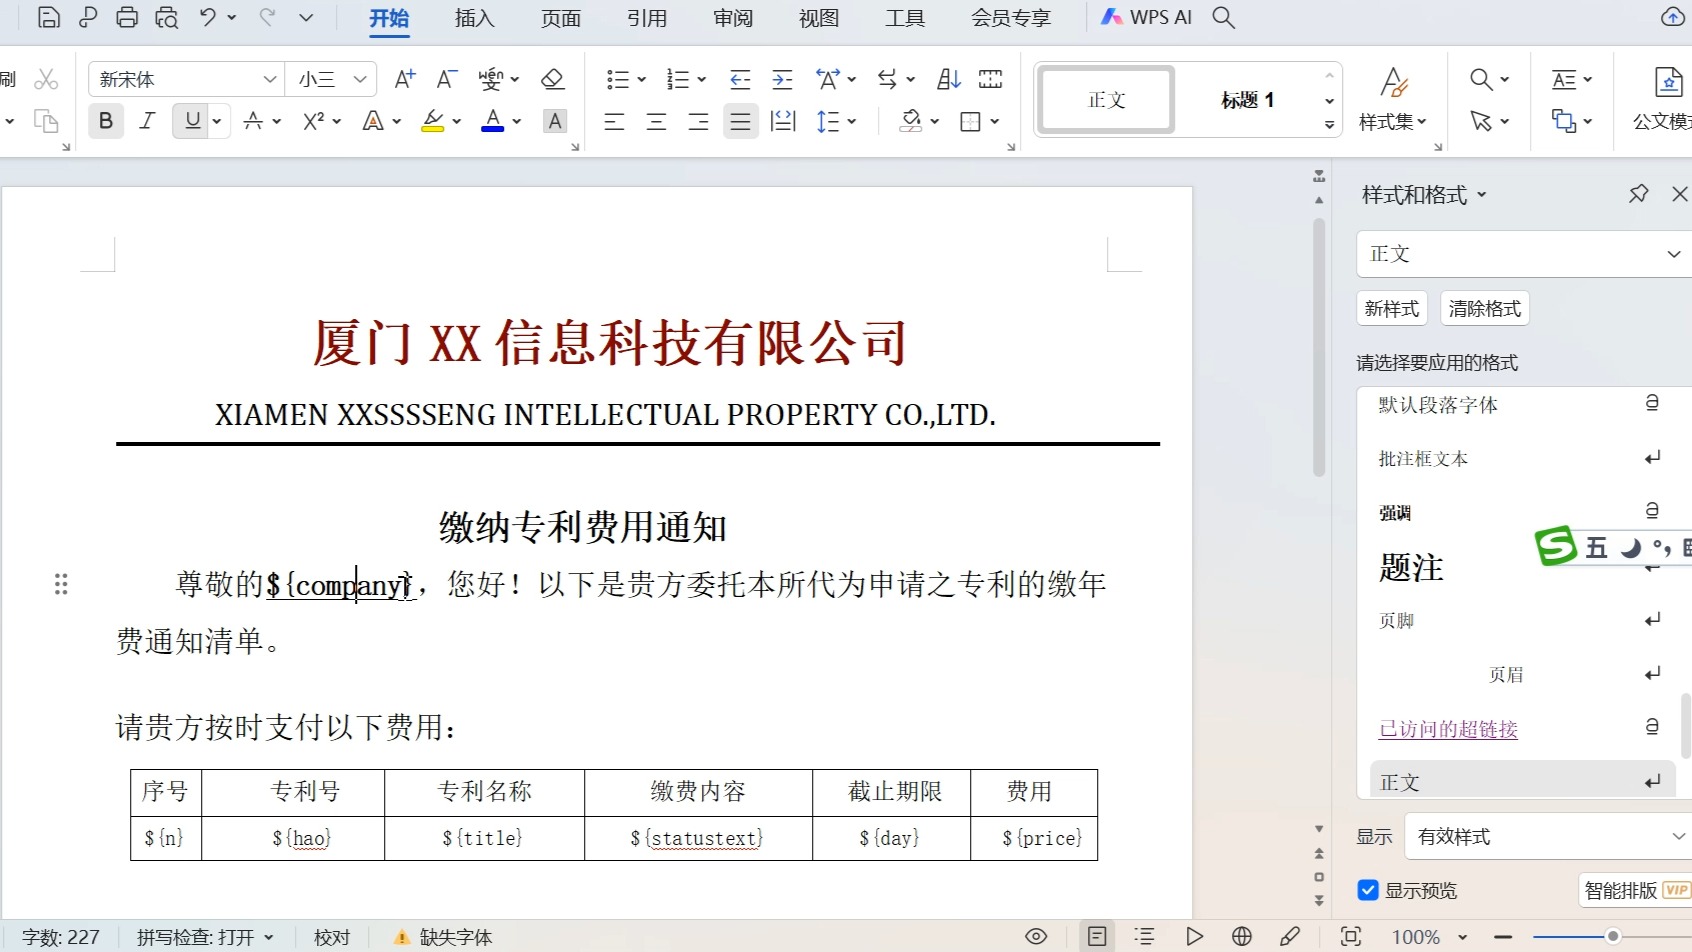
Task: Toggle Strikethrough formatting
Action: 254,121
